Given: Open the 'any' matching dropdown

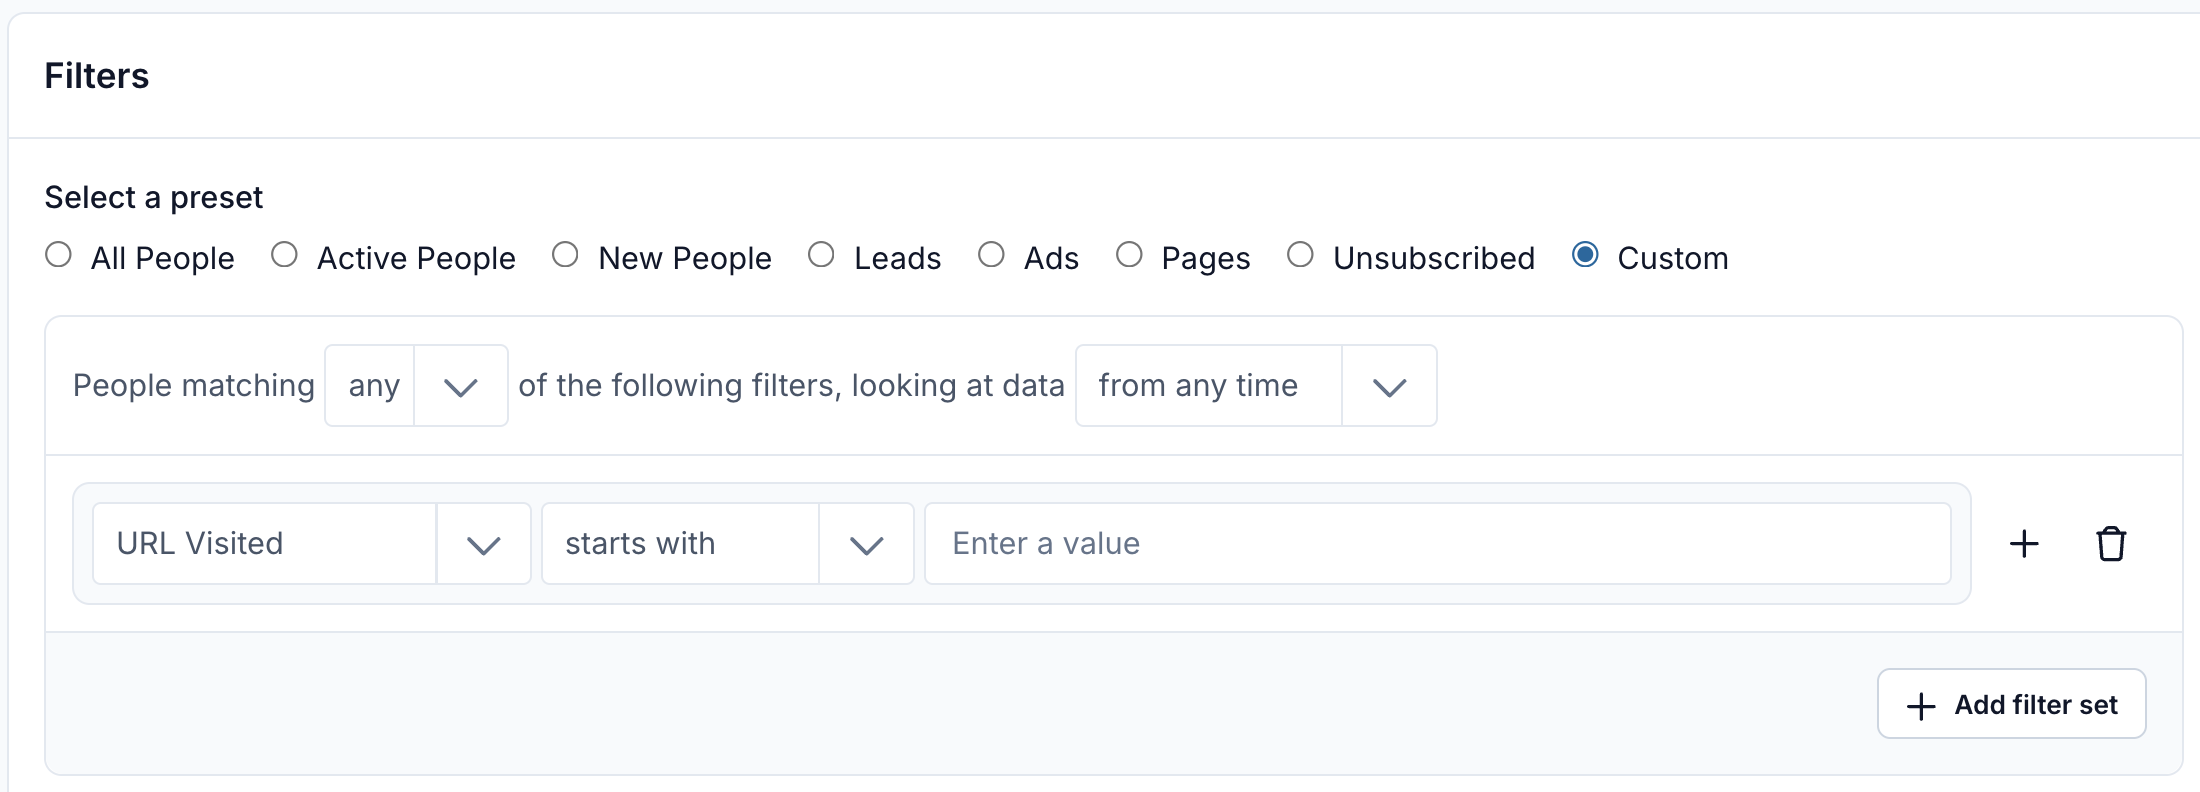Looking at the screenshot, I should click(x=416, y=386).
